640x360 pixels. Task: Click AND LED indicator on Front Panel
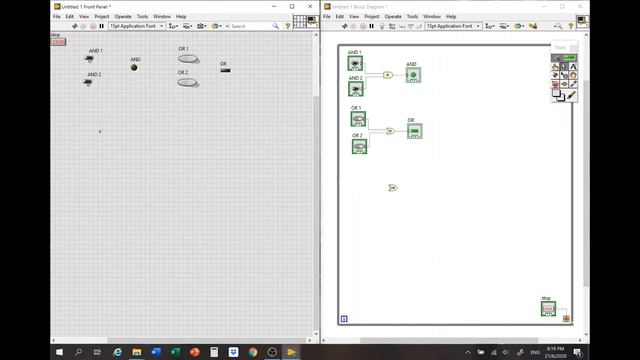pos(134,68)
